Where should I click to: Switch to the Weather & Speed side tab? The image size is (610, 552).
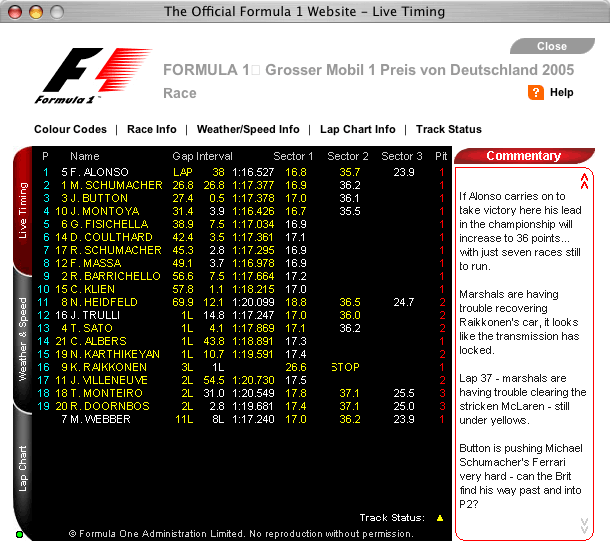point(23,339)
